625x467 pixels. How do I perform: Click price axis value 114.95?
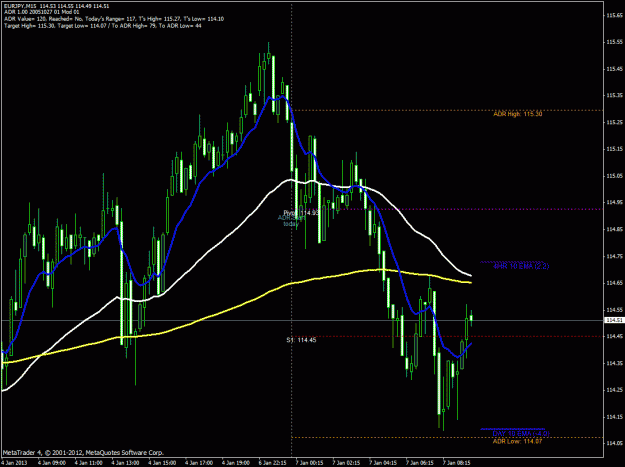coord(614,202)
